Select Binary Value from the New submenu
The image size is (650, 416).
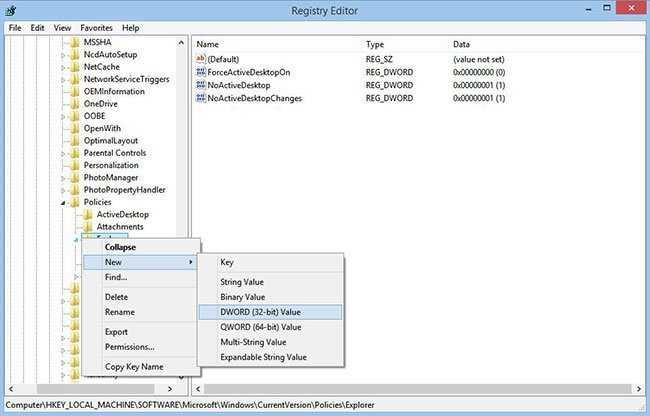tap(271, 297)
